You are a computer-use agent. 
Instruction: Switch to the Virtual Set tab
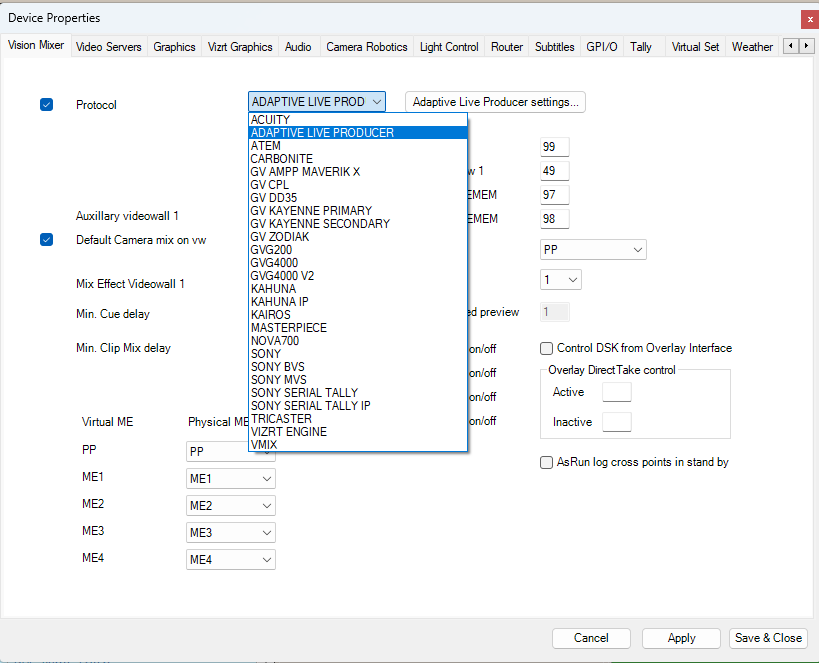click(x=695, y=47)
